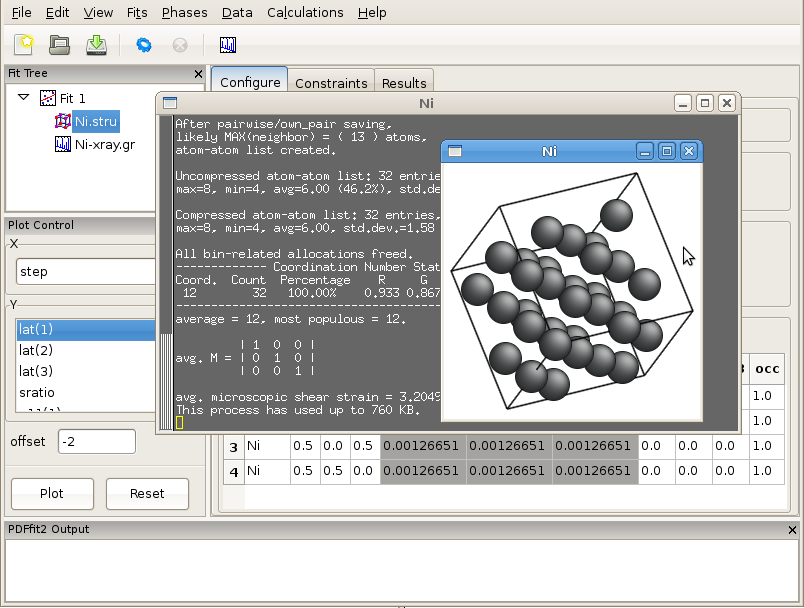This screenshot has width=804, height=608.
Task: Click the Ni element cell in row 3
Action: pyautogui.click(x=267, y=447)
